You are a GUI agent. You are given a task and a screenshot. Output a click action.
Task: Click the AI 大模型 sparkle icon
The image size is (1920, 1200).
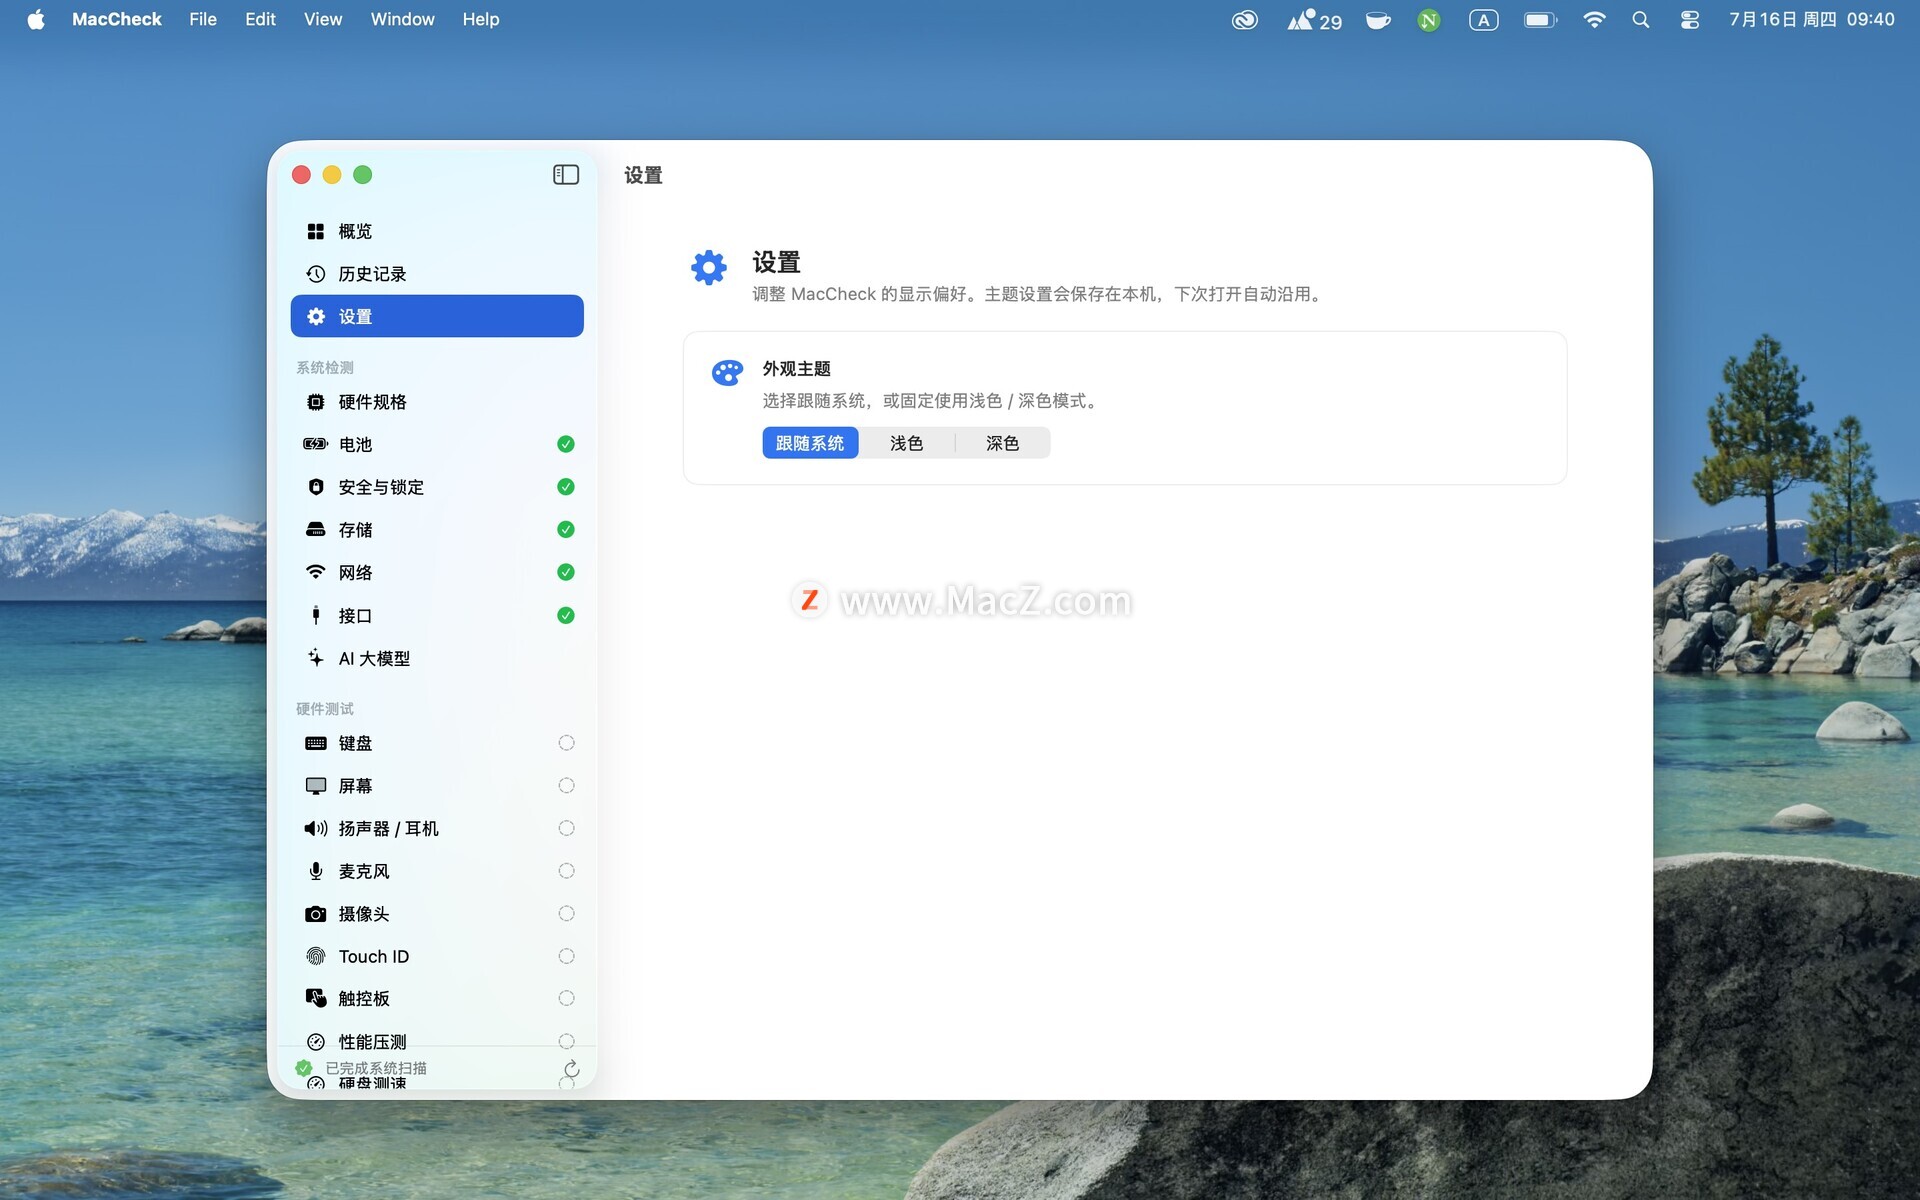click(x=316, y=658)
